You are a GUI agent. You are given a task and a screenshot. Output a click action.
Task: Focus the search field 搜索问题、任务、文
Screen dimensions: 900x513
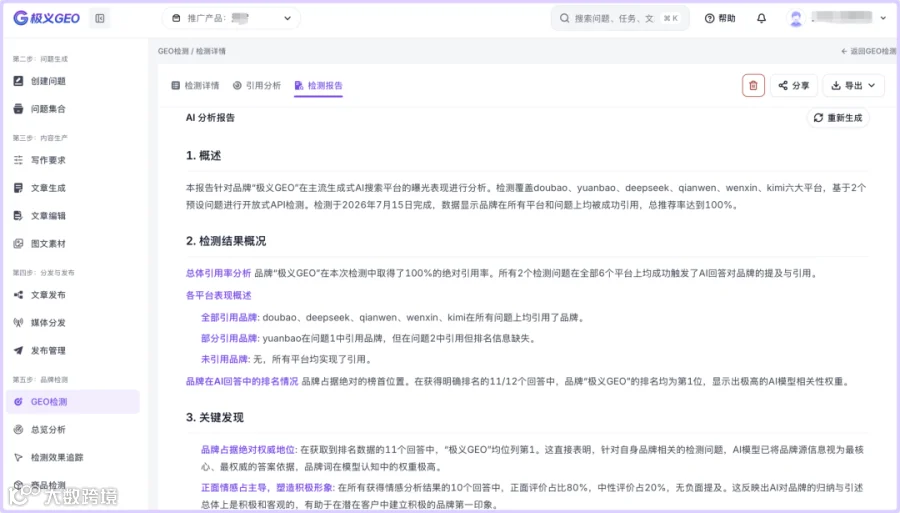tap(620, 18)
